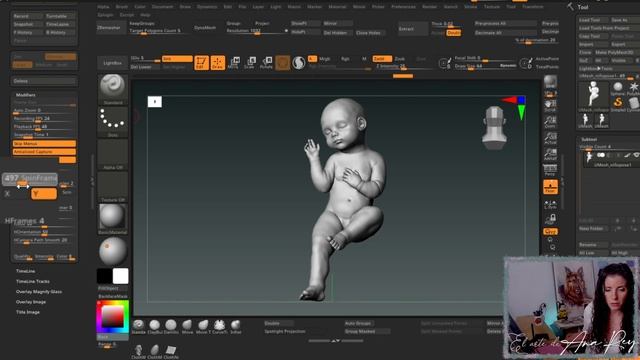This screenshot has width=640, height=360.
Task: Activate the Draw mode button
Action: 218,62
